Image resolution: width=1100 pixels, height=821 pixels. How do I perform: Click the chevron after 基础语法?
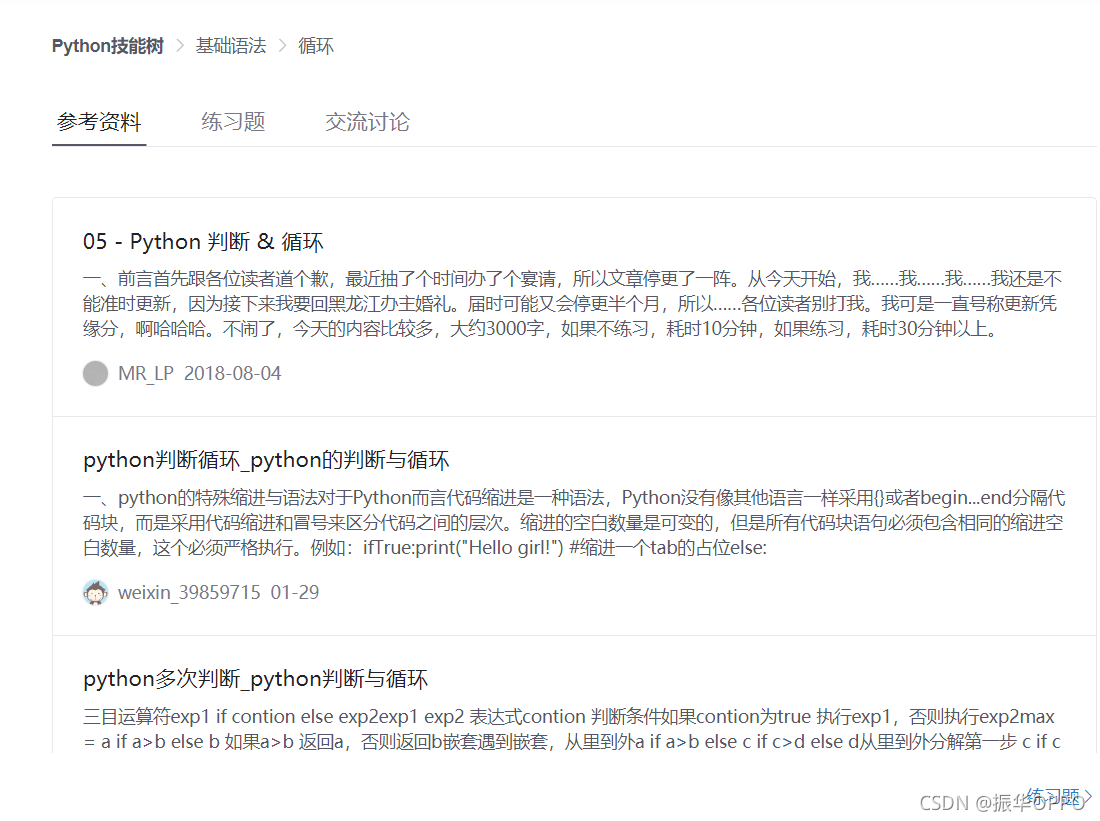click(x=283, y=46)
